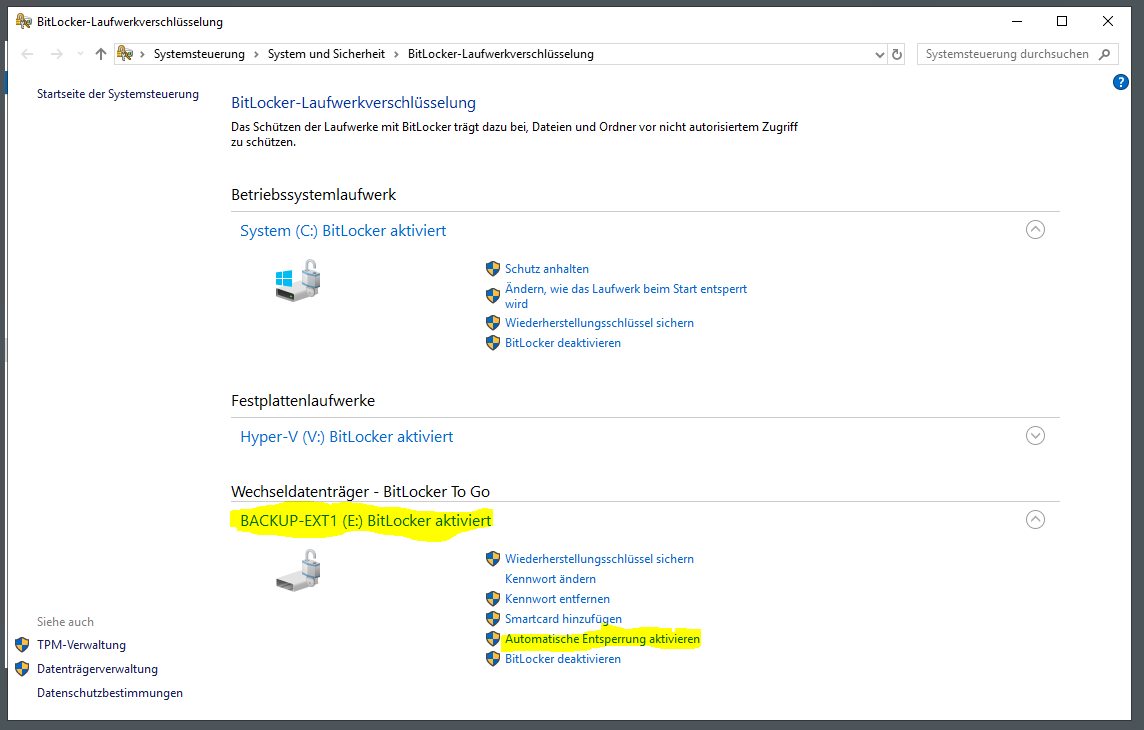
Task: Click the shield icon next to Schutz anhalten
Action: (x=493, y=269)
